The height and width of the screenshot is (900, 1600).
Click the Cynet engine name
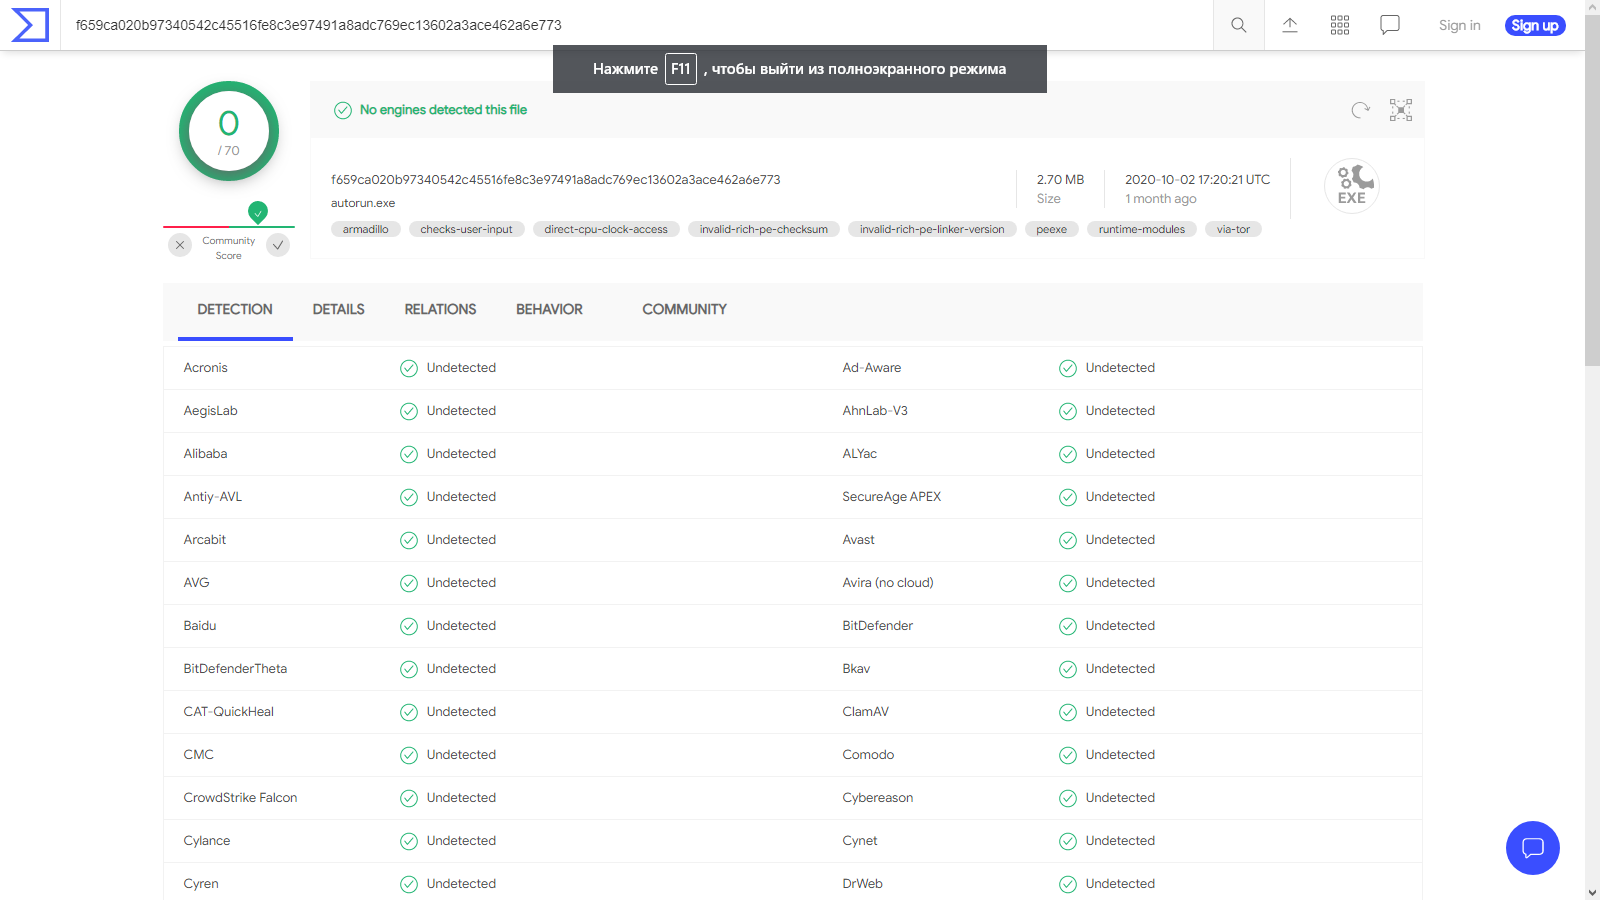pos(860,841)
